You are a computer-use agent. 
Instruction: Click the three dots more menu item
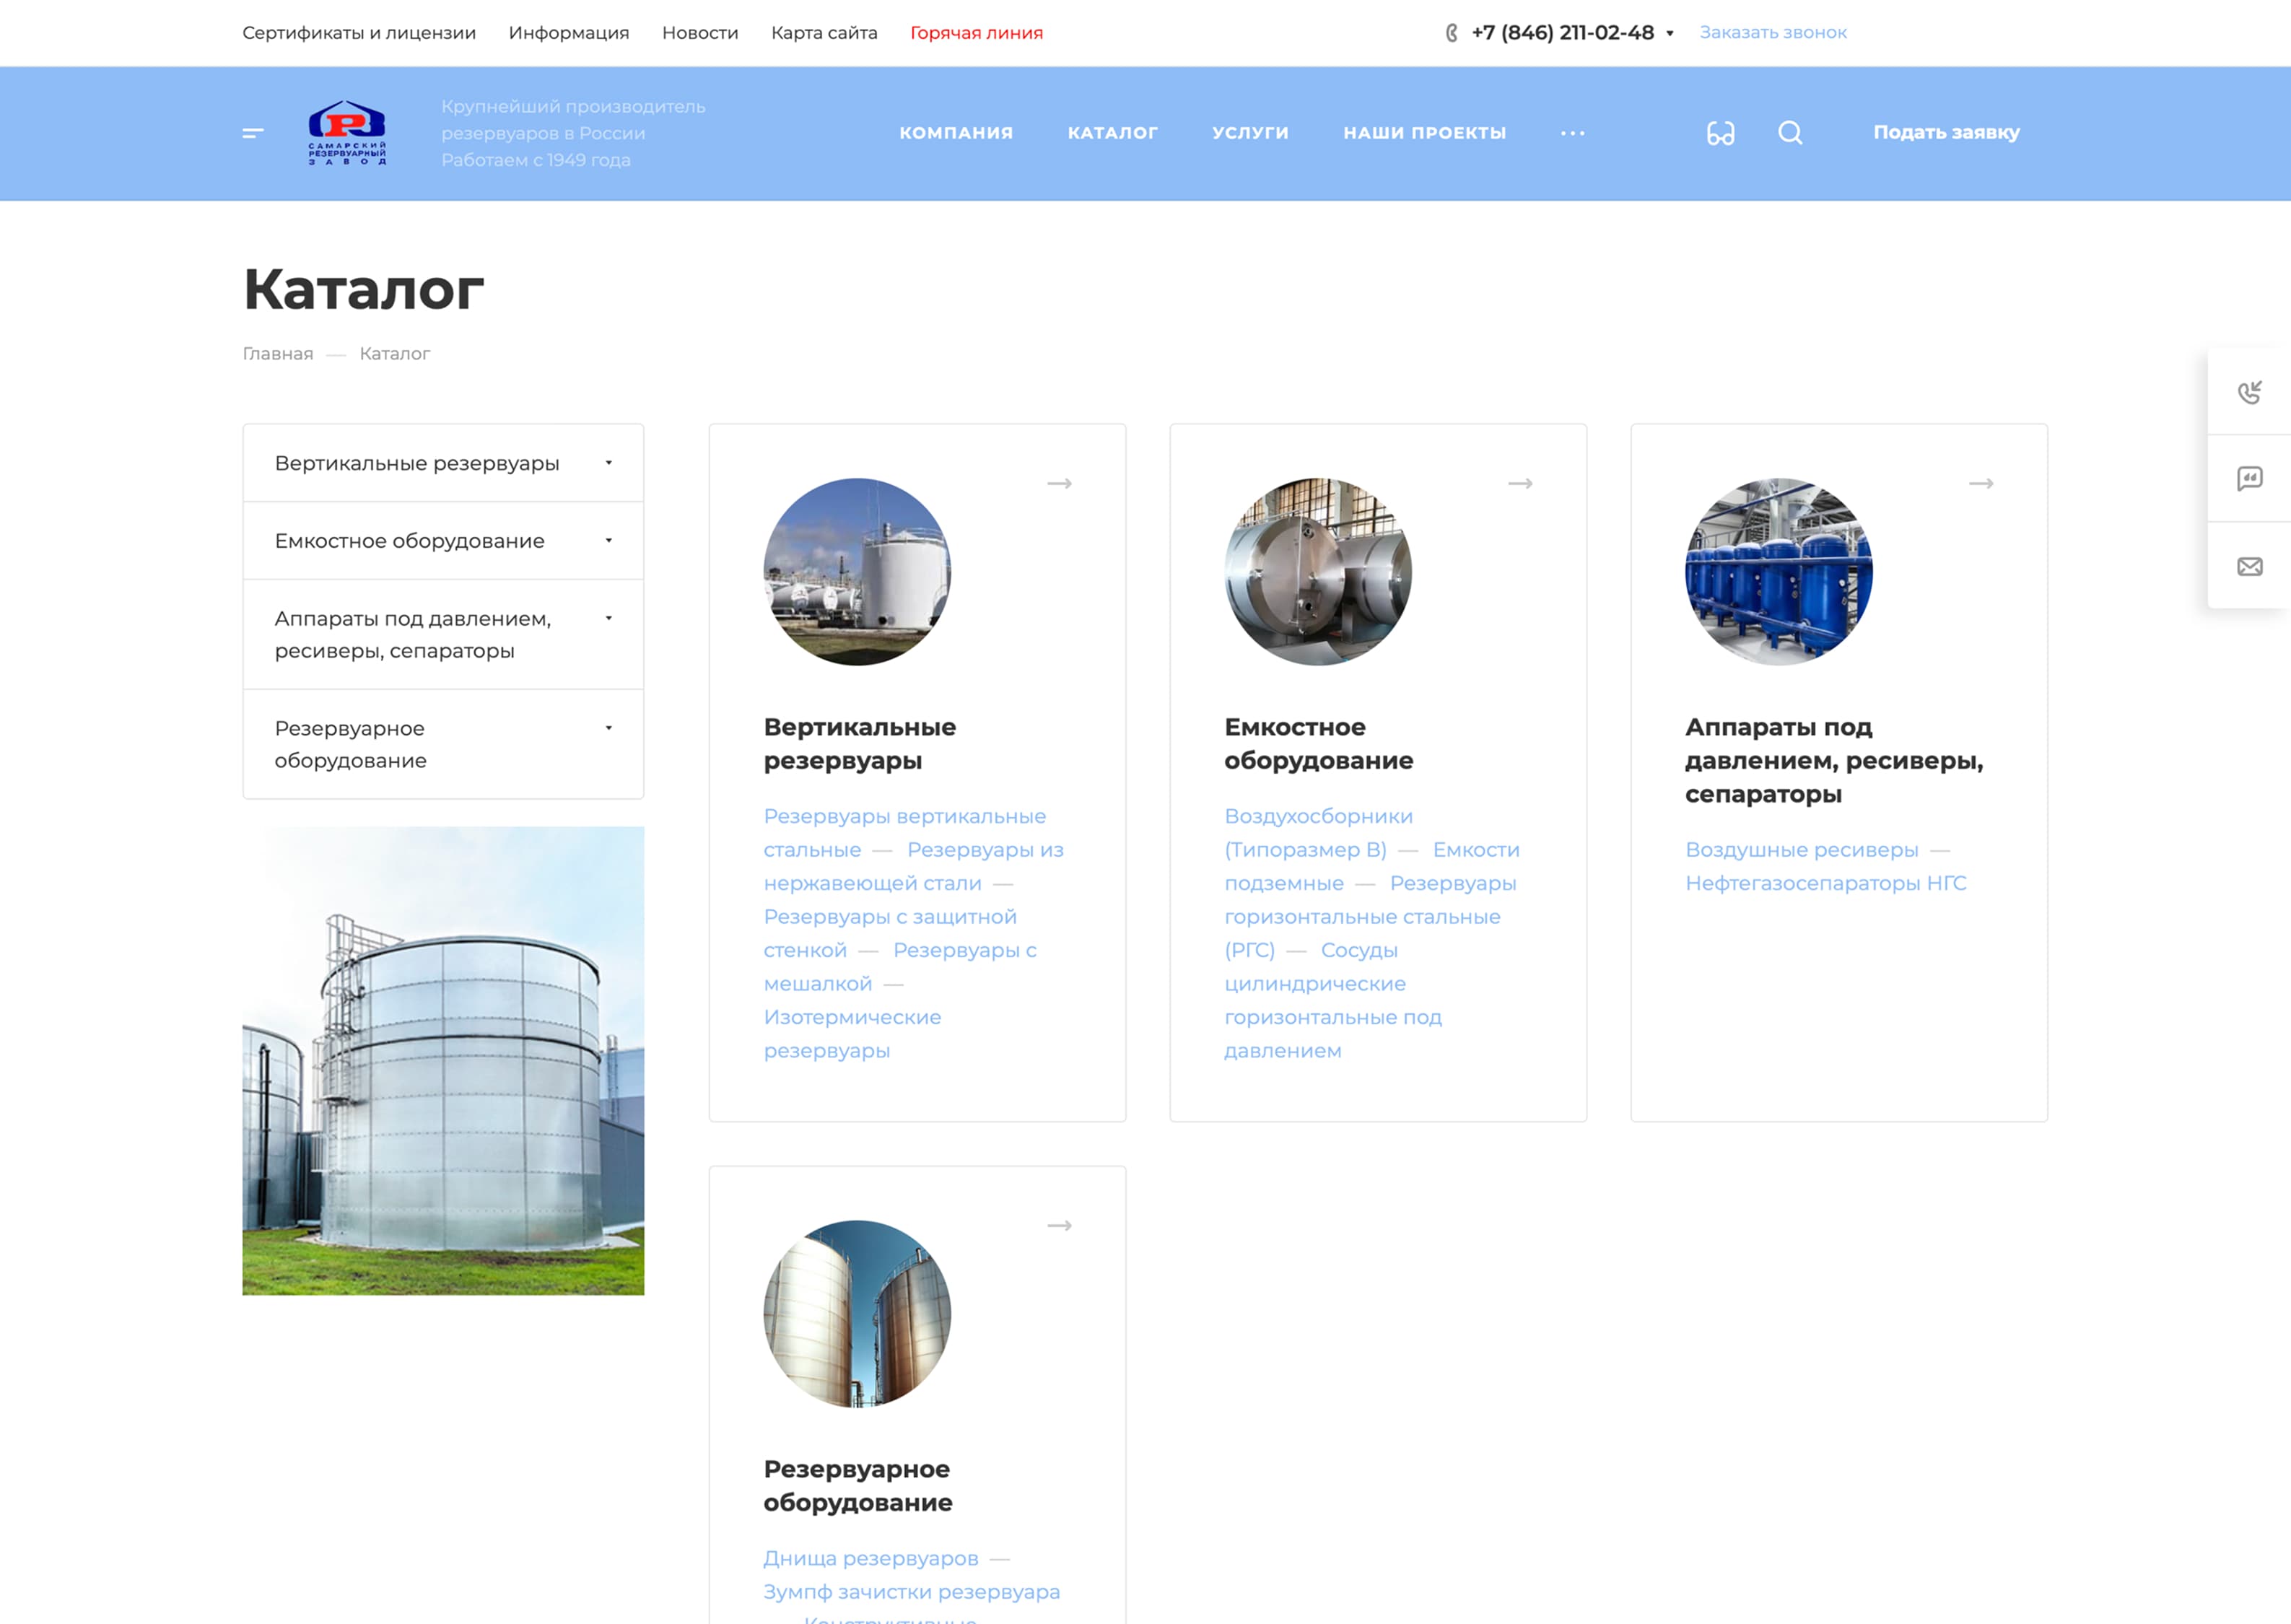click(x=1572, y=133)
